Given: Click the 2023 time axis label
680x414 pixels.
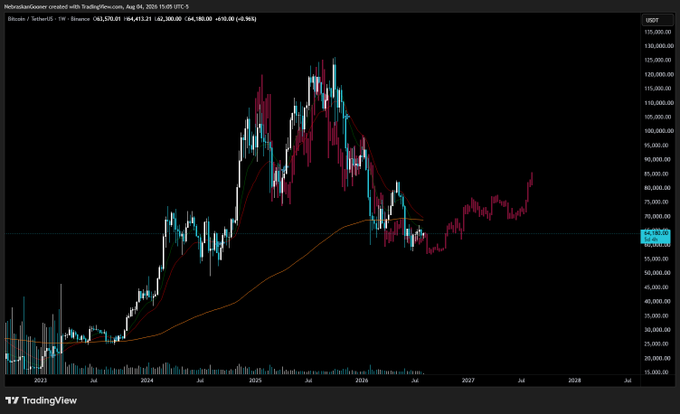Looking at the screenshot, I should pyautogui.click(x=40, y=381).
